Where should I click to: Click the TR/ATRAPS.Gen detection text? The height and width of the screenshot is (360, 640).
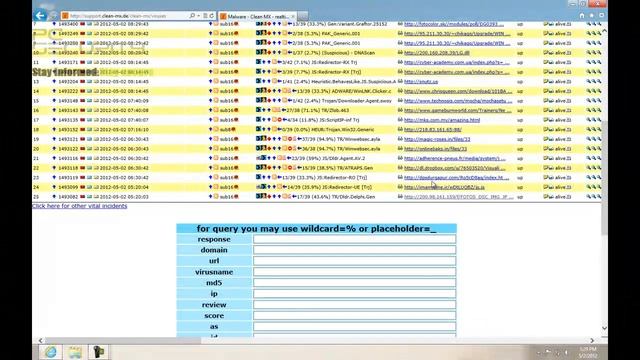coord(356,168)
